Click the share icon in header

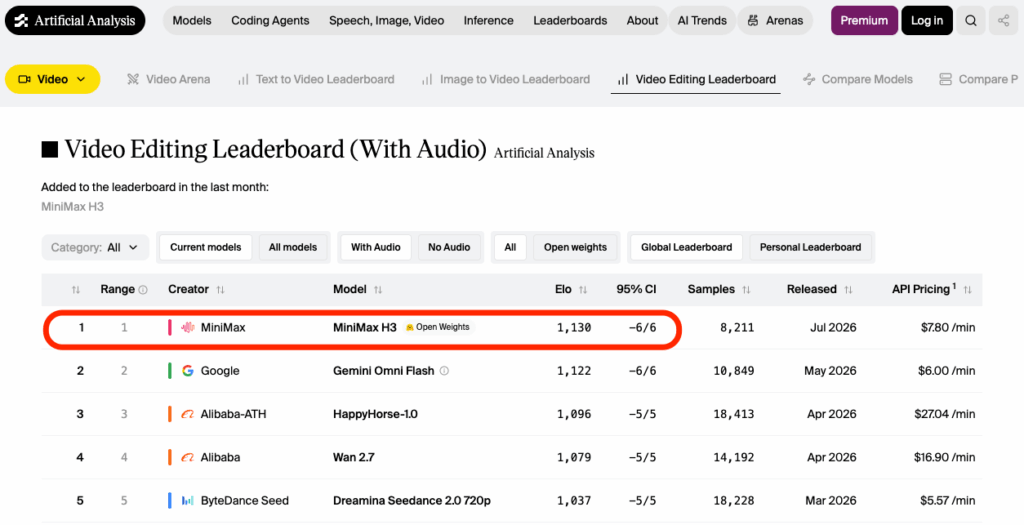pyautogui.click(x=1003, y=20)
